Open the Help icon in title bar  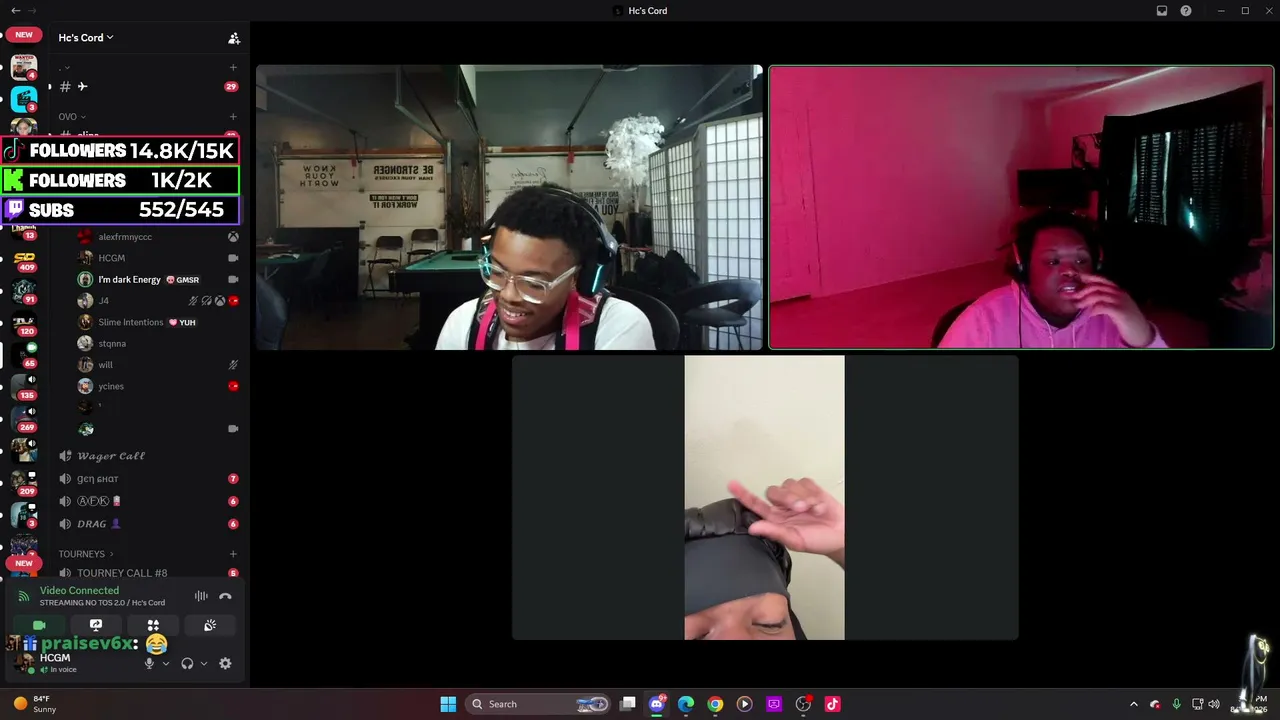point(1186,11)
